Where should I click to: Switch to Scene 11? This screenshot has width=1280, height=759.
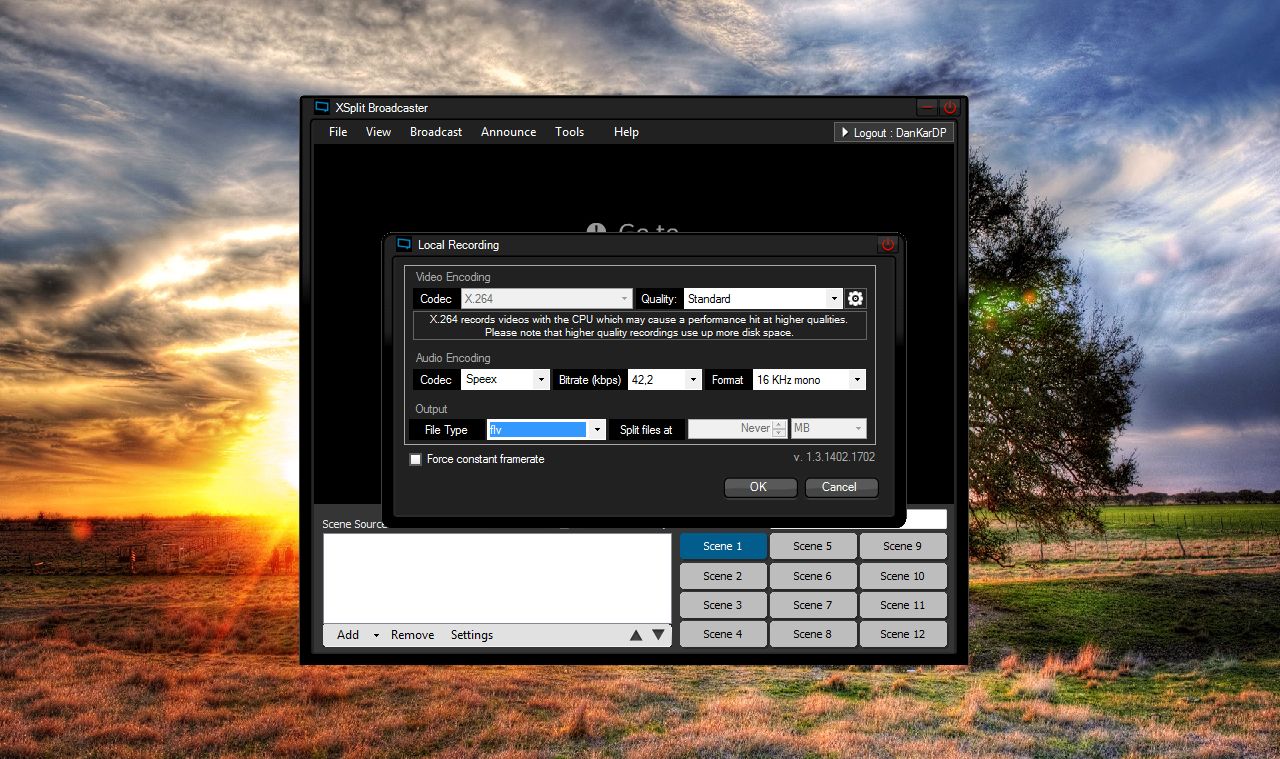coord(903,605)
